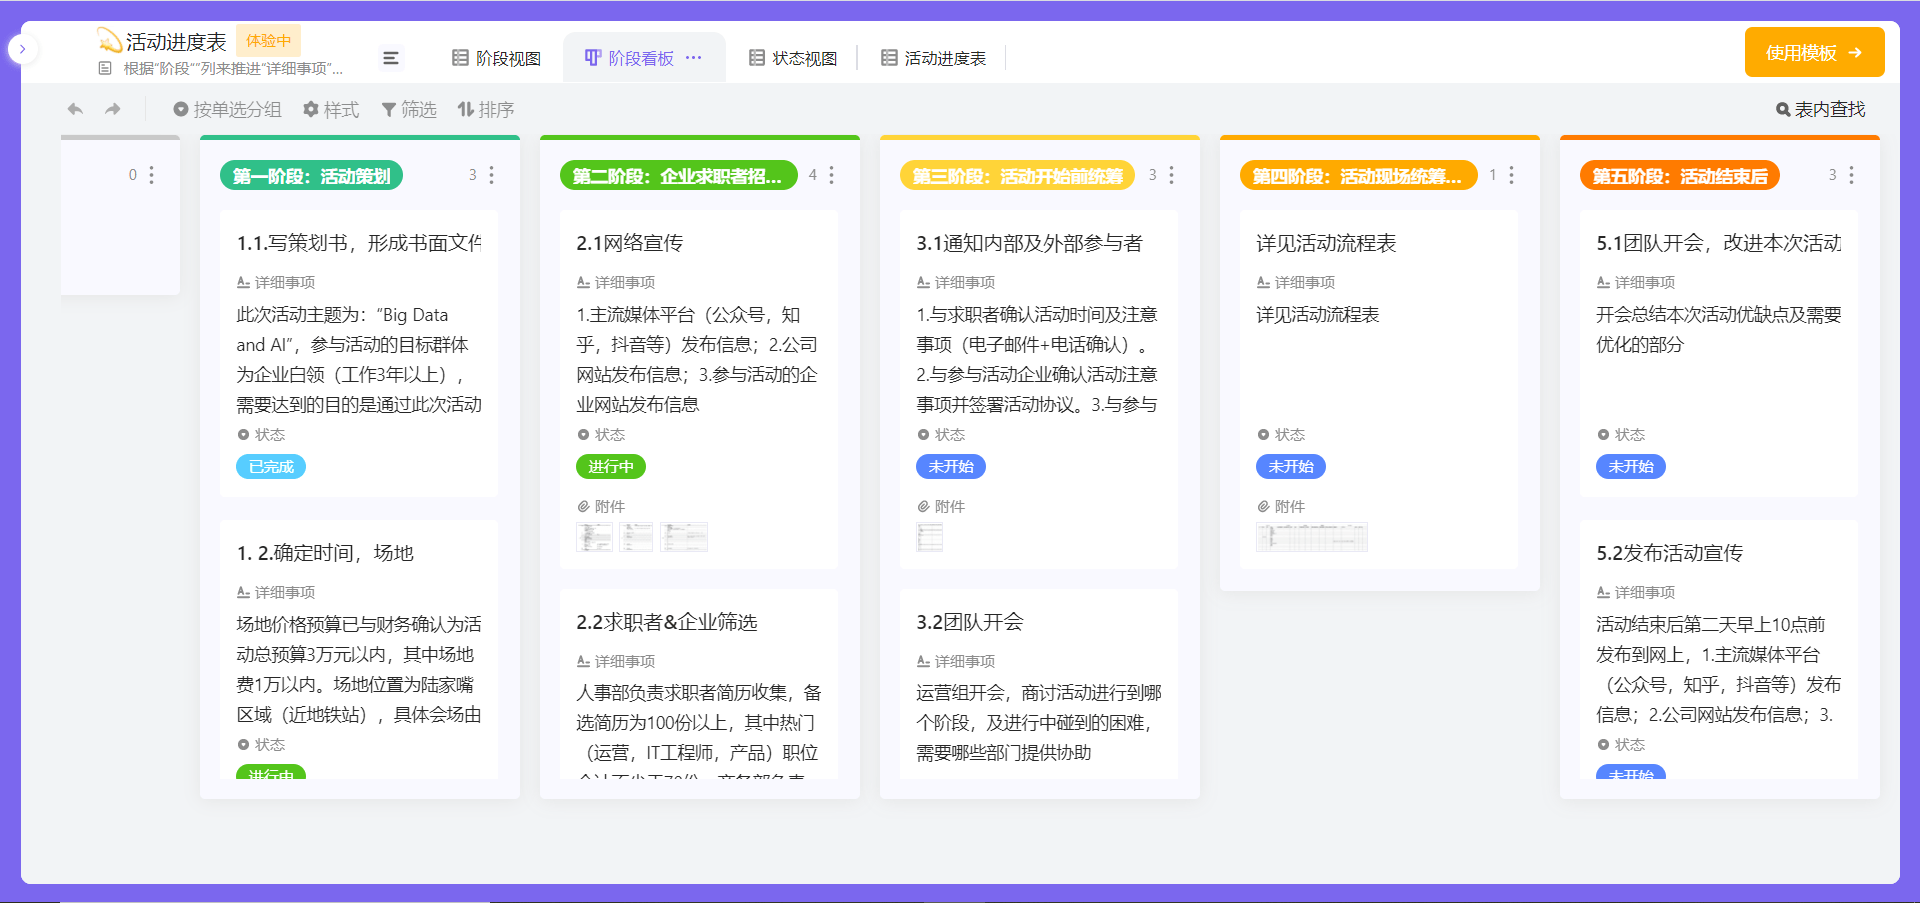Click the 按单选分组 grouping icon

(181, 110)
